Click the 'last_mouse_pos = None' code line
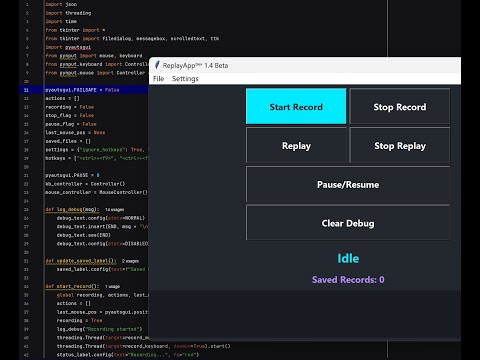Screen dimensions: 480x360 (x=75, y=133)
